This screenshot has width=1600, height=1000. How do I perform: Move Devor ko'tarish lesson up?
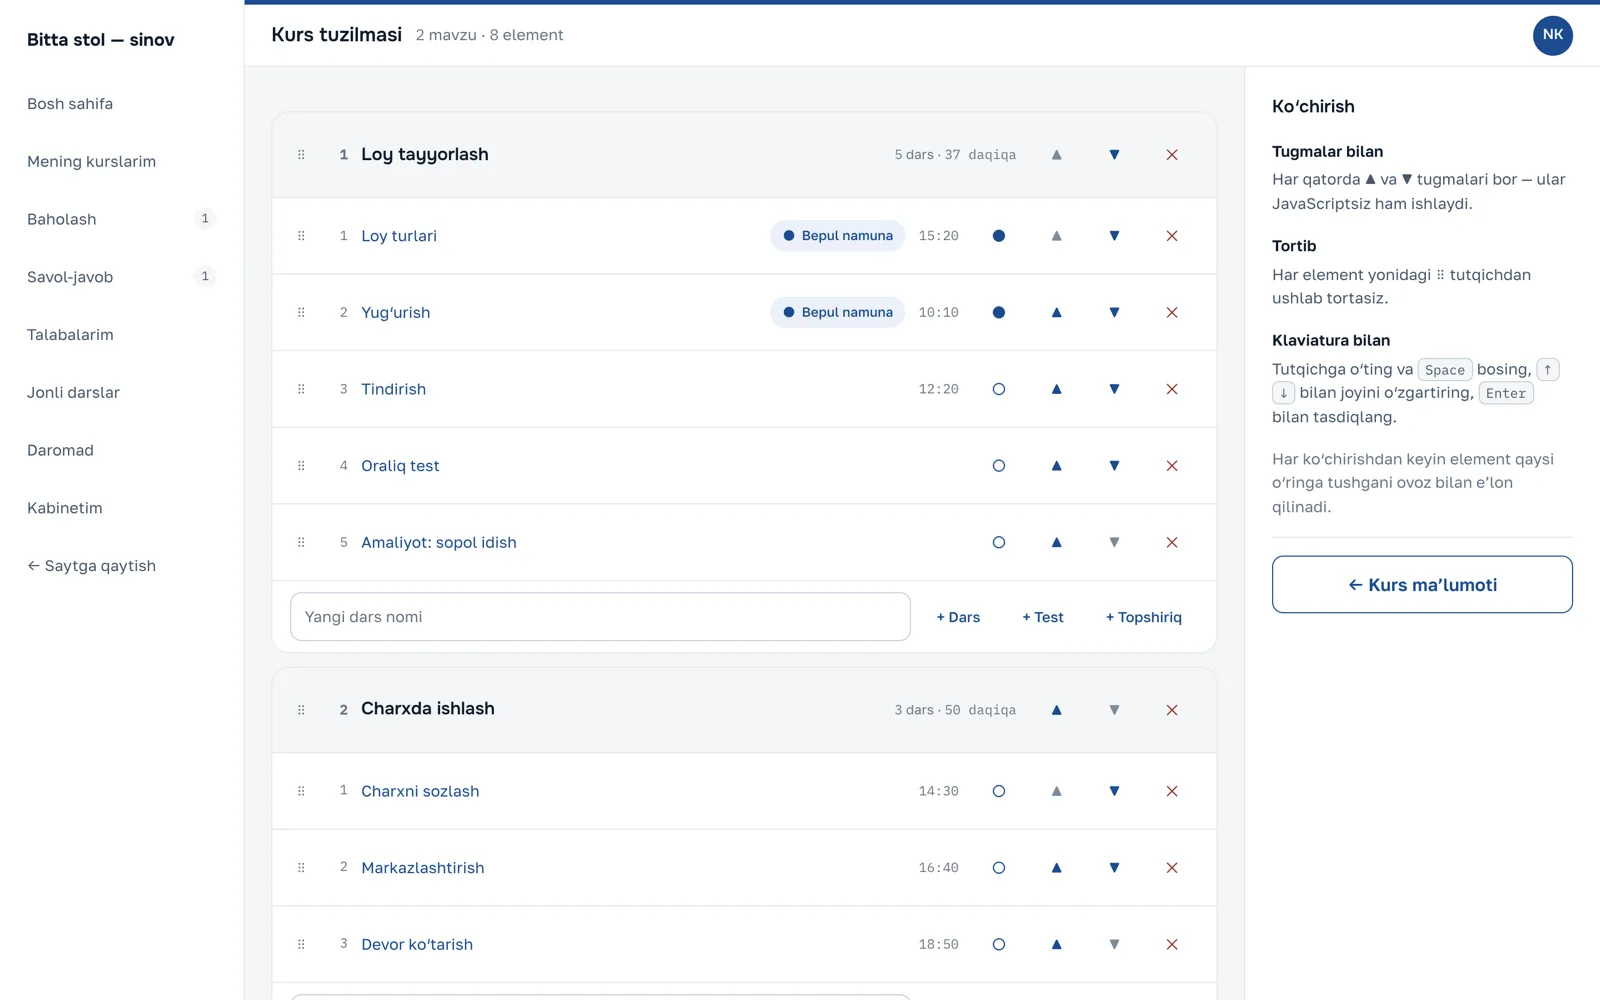click(x=1056, y=944)
